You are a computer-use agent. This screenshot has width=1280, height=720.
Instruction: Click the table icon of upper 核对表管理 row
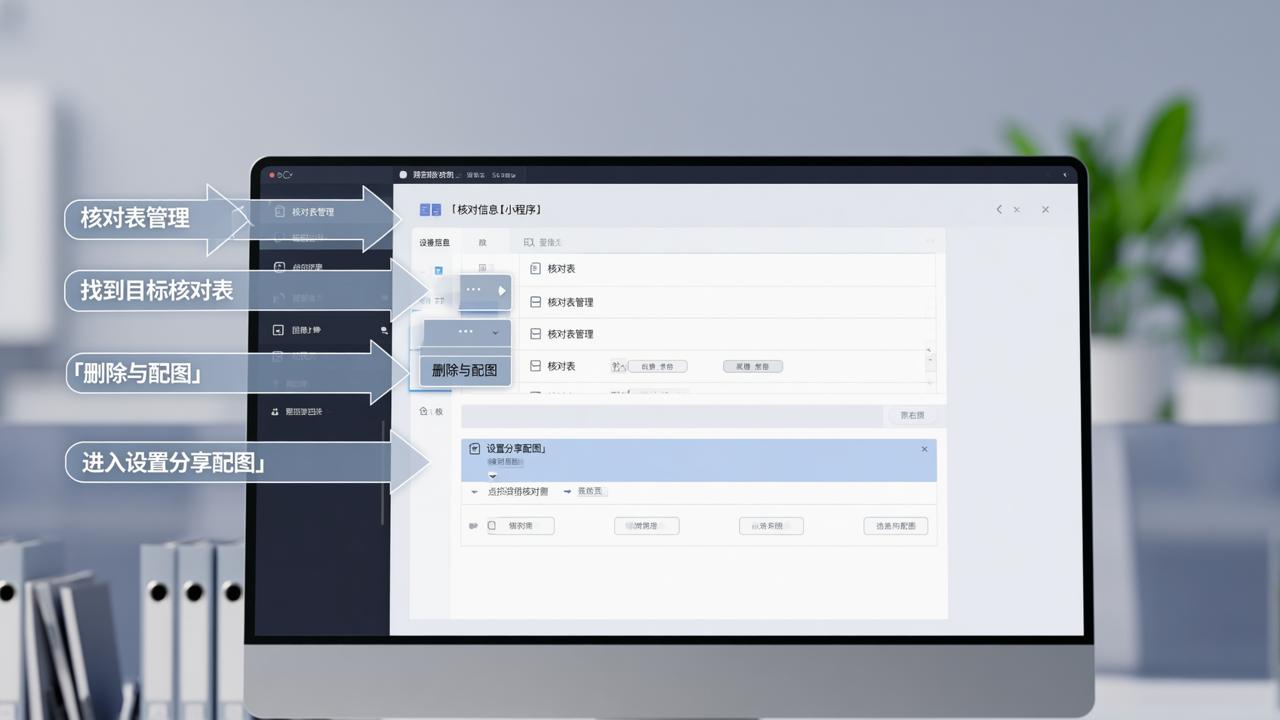[535, 302]
